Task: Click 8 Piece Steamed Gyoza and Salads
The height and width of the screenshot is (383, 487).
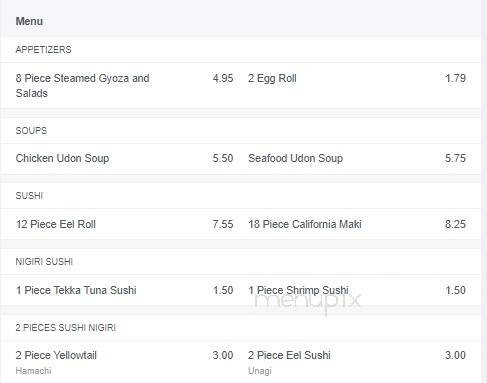Action: (82, 86)
